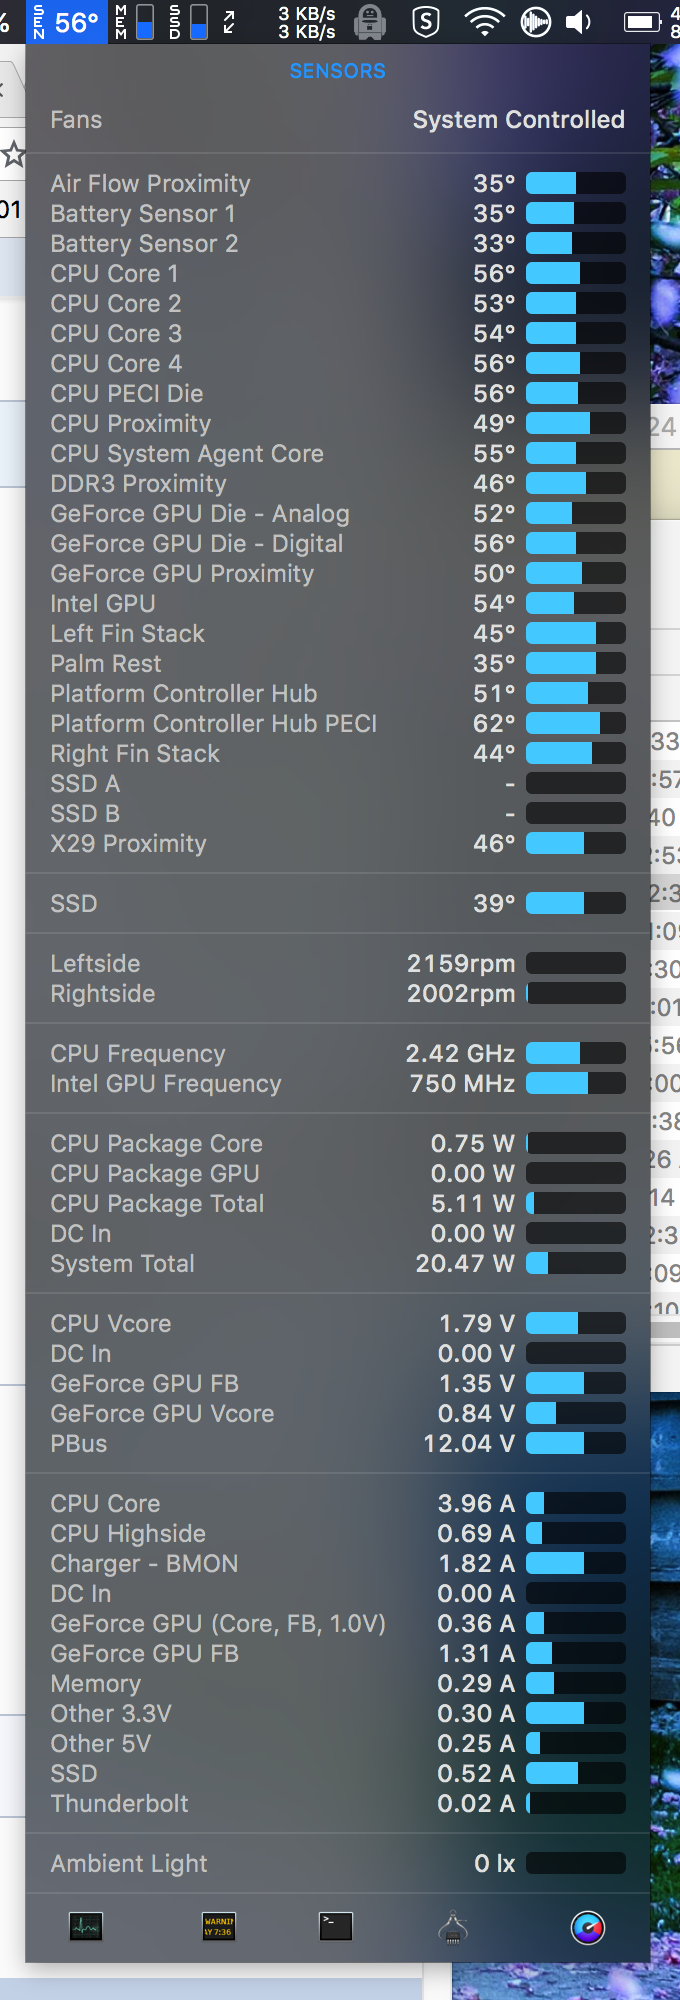680x2000 pixels.
Task: Open Activity Monitor from the bottom shortcut row
Action: pos(86,1926)
